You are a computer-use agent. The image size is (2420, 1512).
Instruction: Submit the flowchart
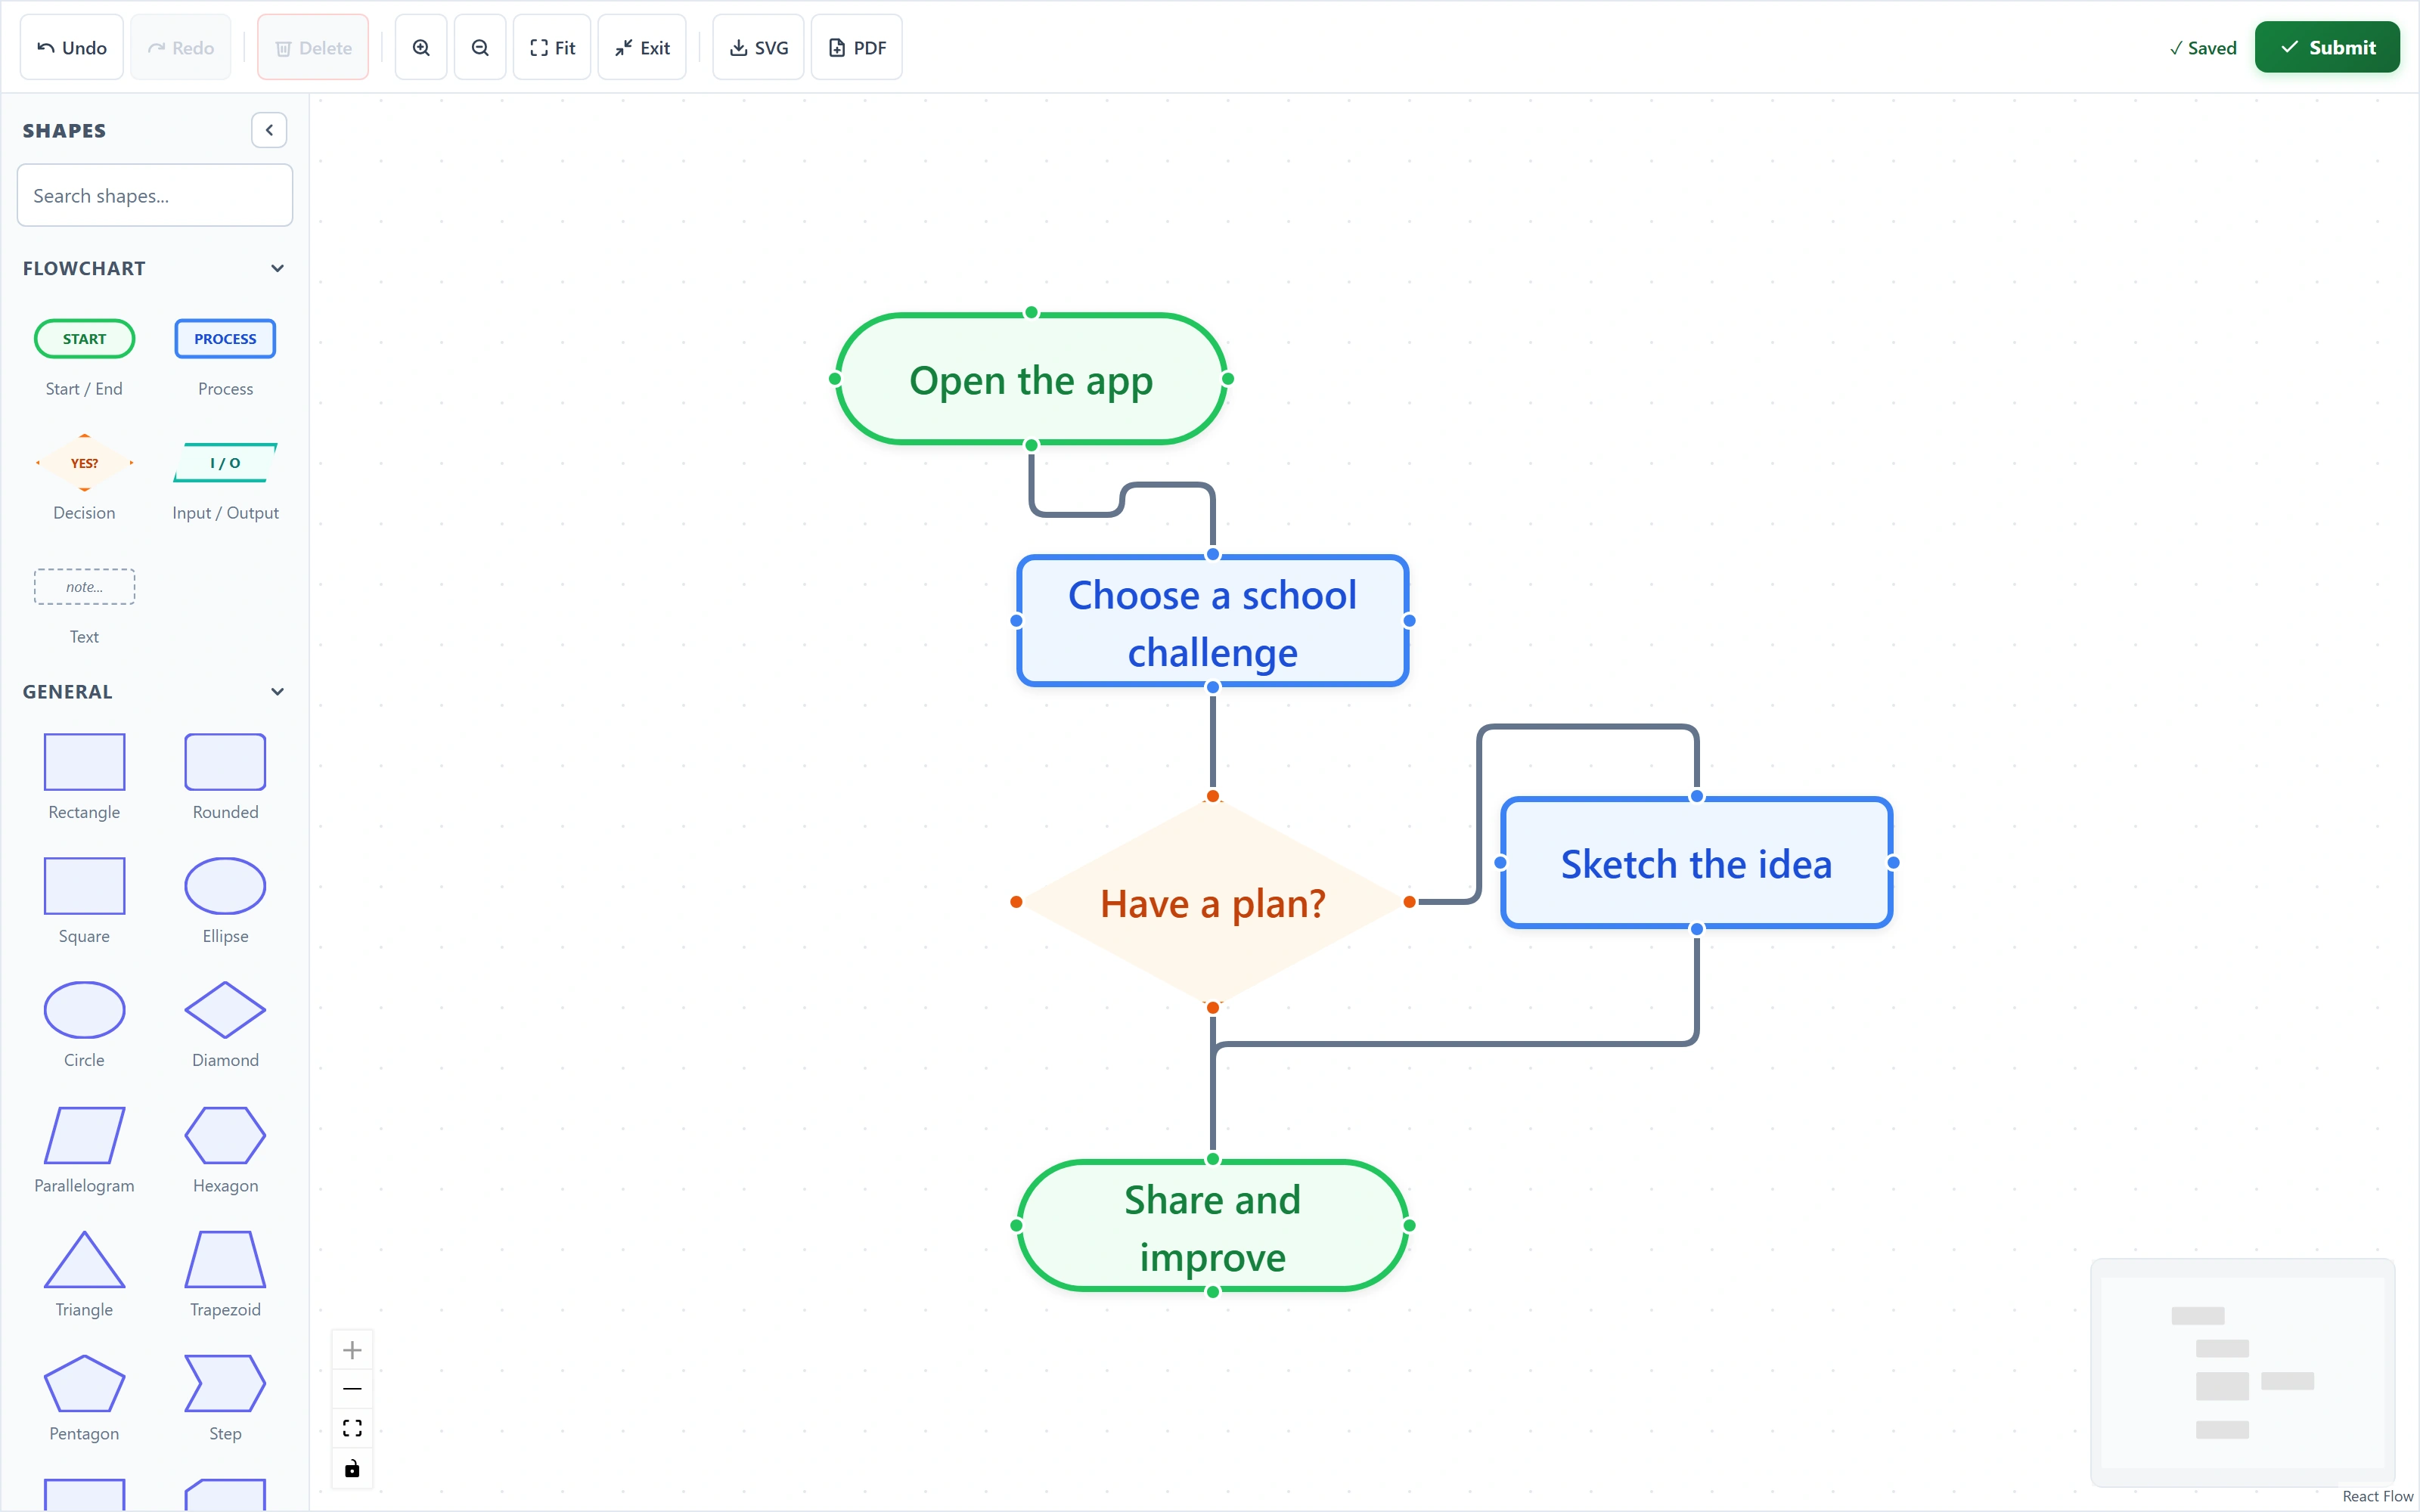pyautogui.click(x=2327, y=47)
